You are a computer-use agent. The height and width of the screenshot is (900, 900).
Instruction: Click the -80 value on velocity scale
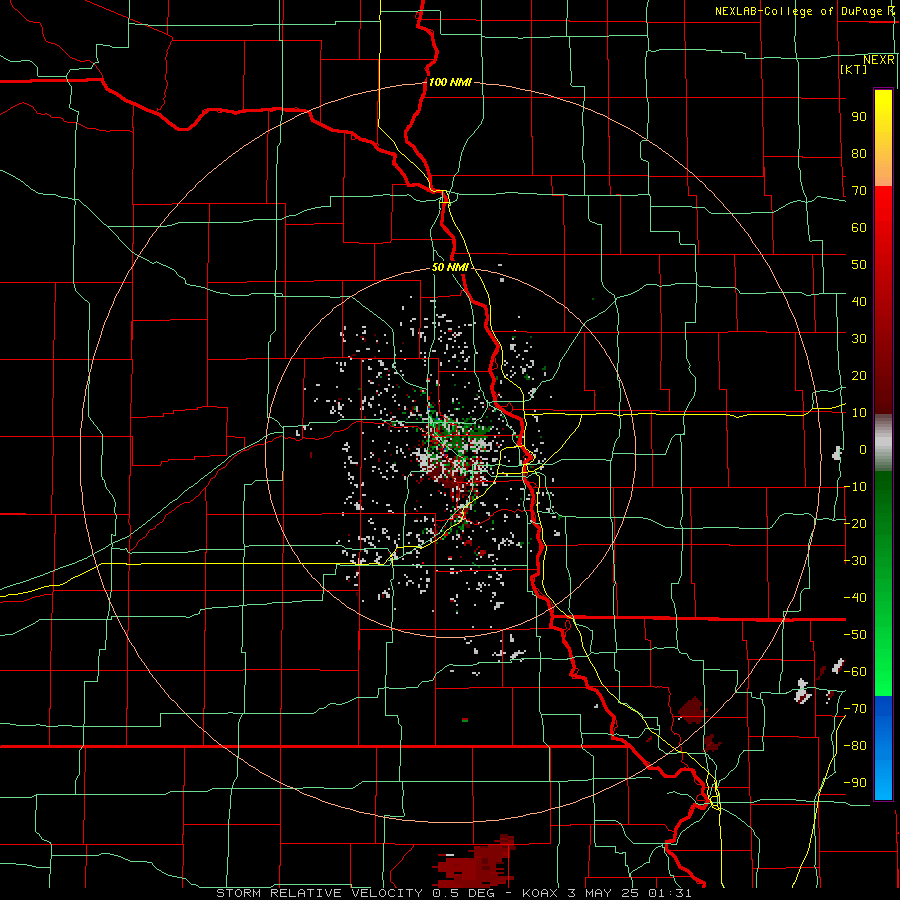tap(855, 746)
